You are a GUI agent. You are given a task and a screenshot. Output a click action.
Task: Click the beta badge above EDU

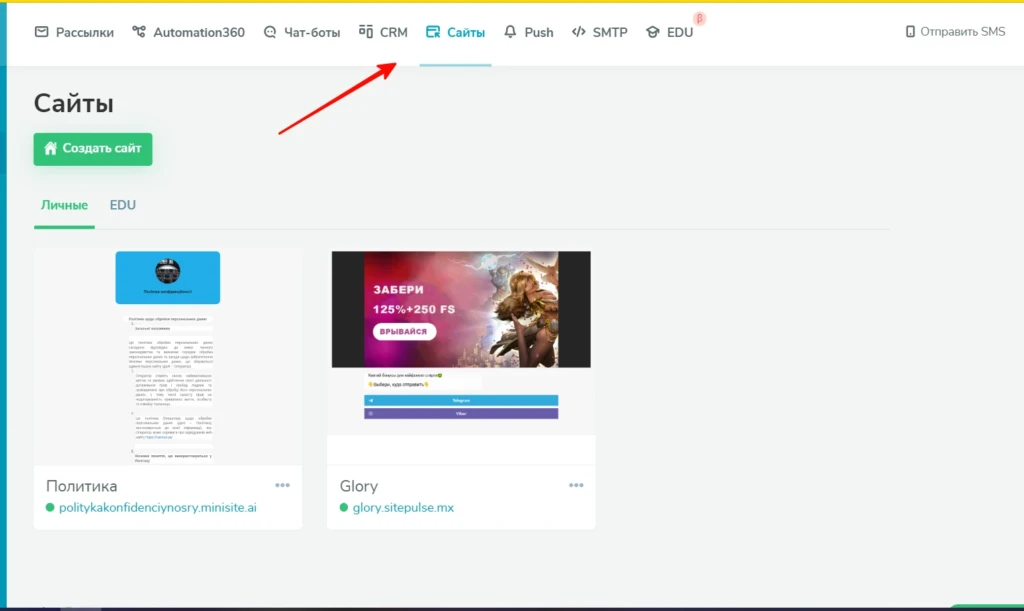pos(699,18)
